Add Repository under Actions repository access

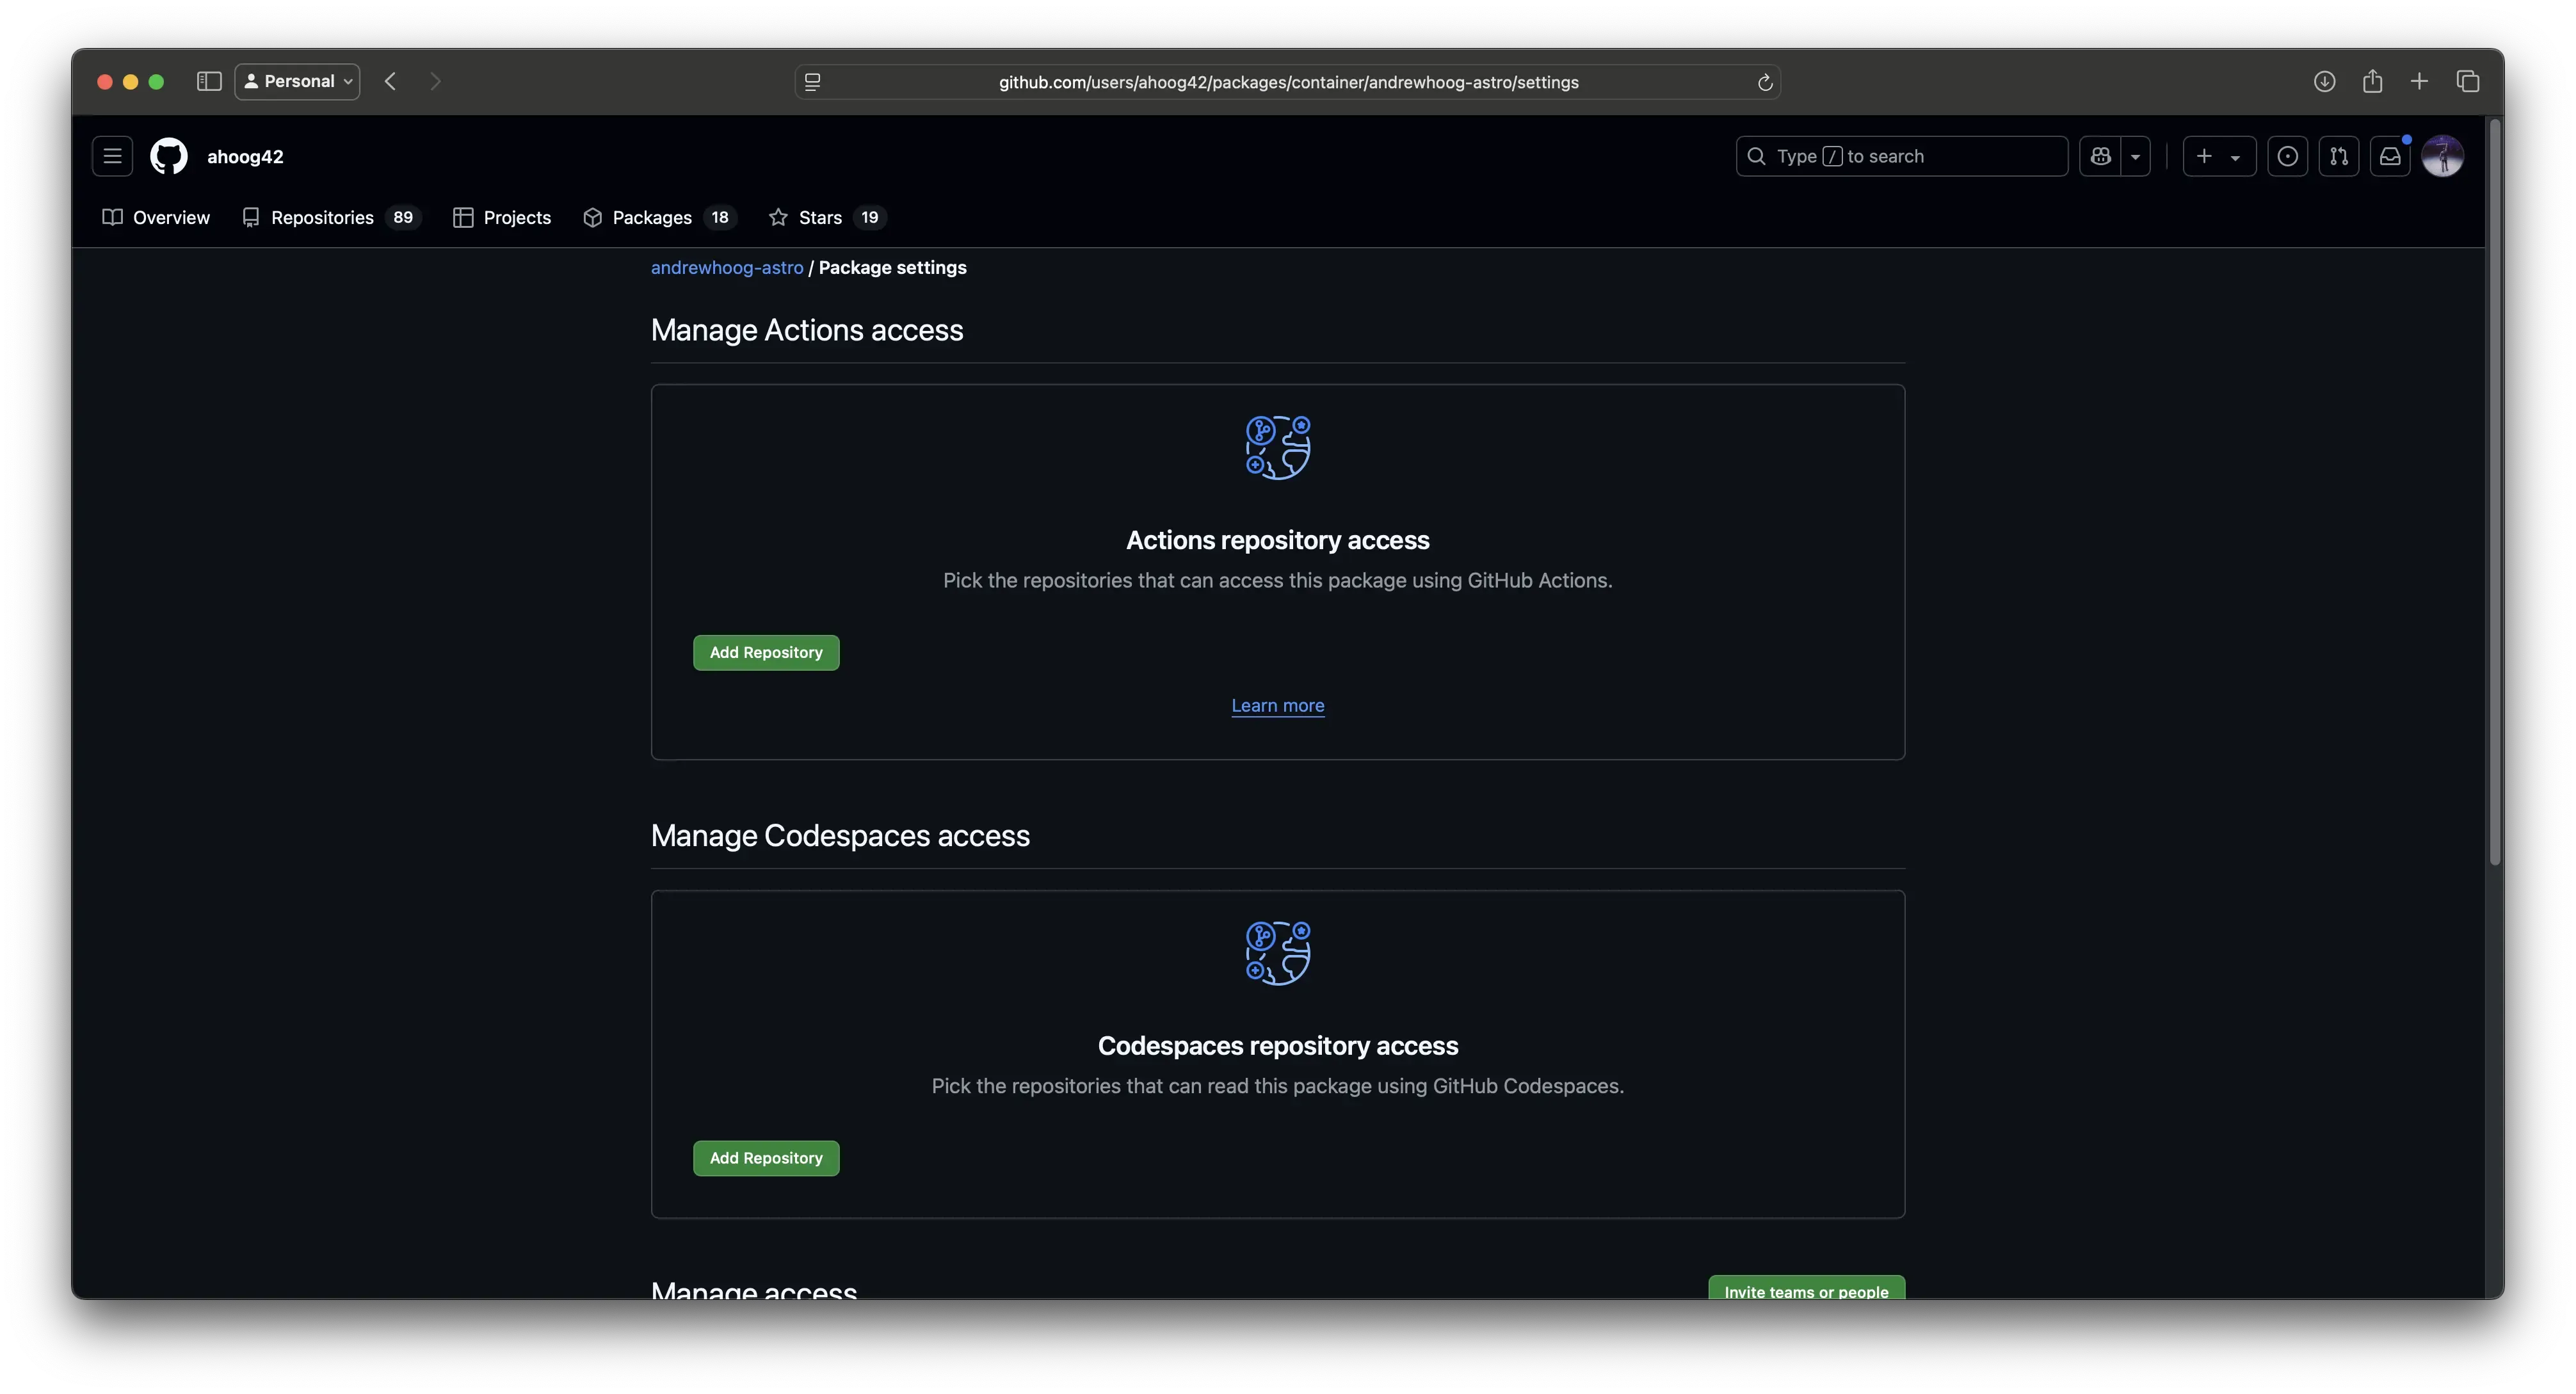(766, 652)
